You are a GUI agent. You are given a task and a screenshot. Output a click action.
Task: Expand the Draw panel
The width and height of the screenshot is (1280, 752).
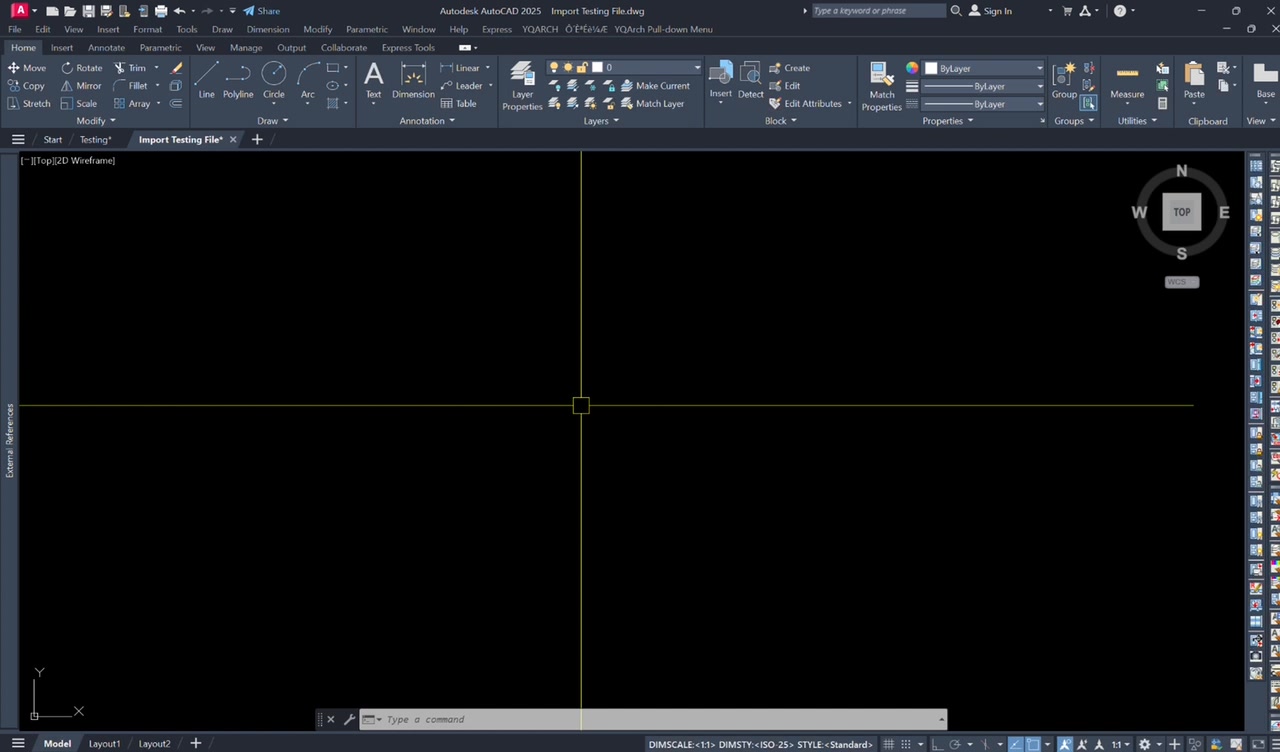coord(272,121)
